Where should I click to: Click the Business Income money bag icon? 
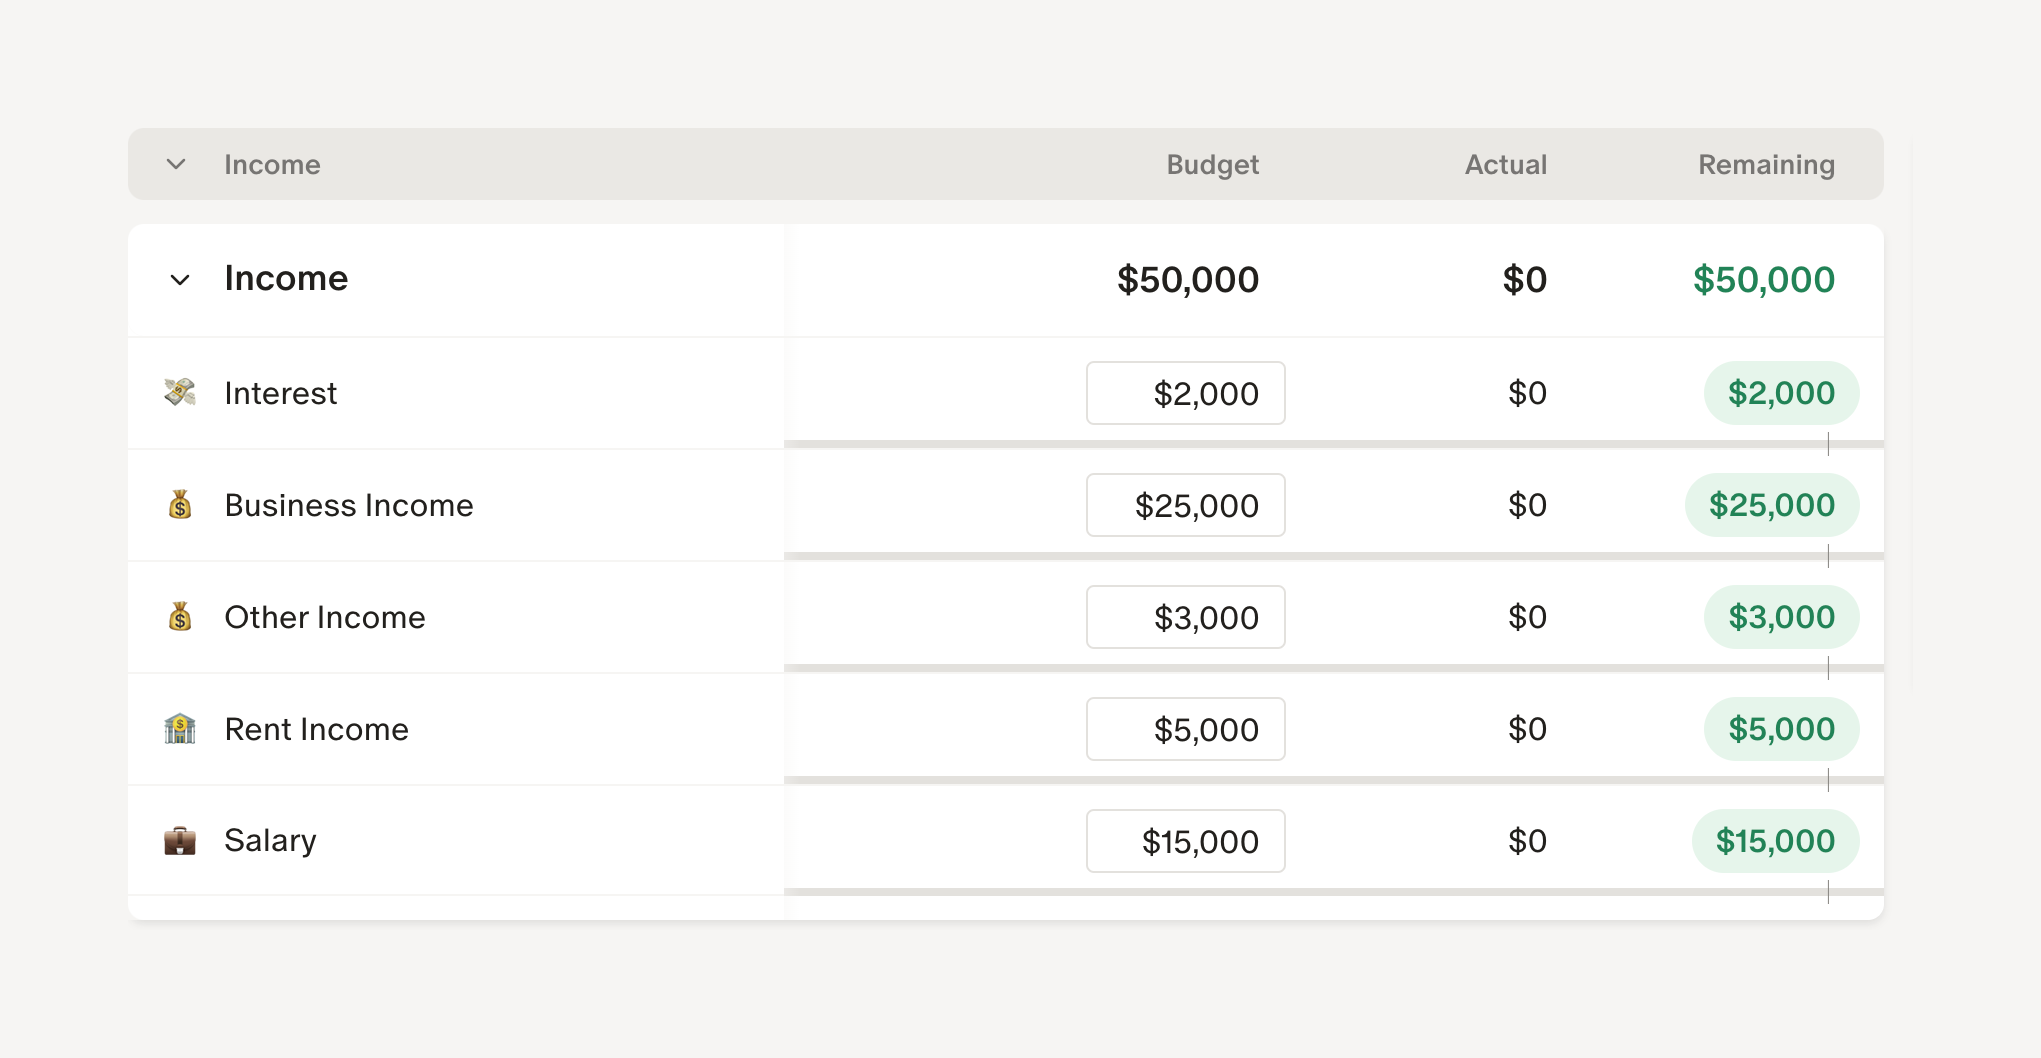click(180, 504)
